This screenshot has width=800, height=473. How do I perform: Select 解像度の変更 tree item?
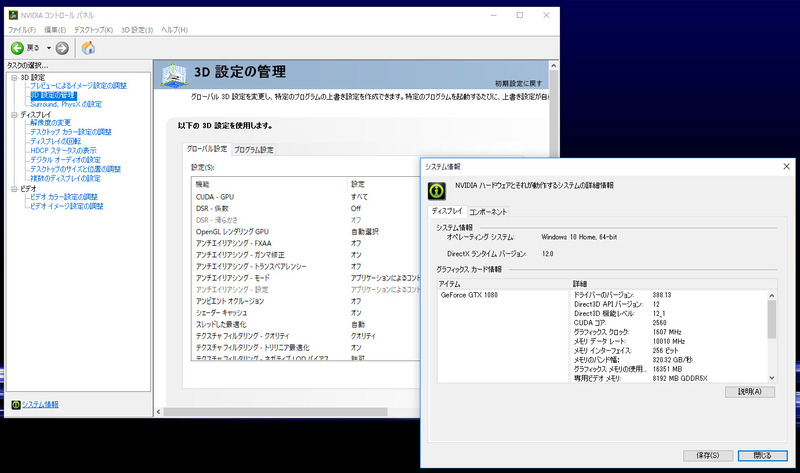click(x=51, y=122)
